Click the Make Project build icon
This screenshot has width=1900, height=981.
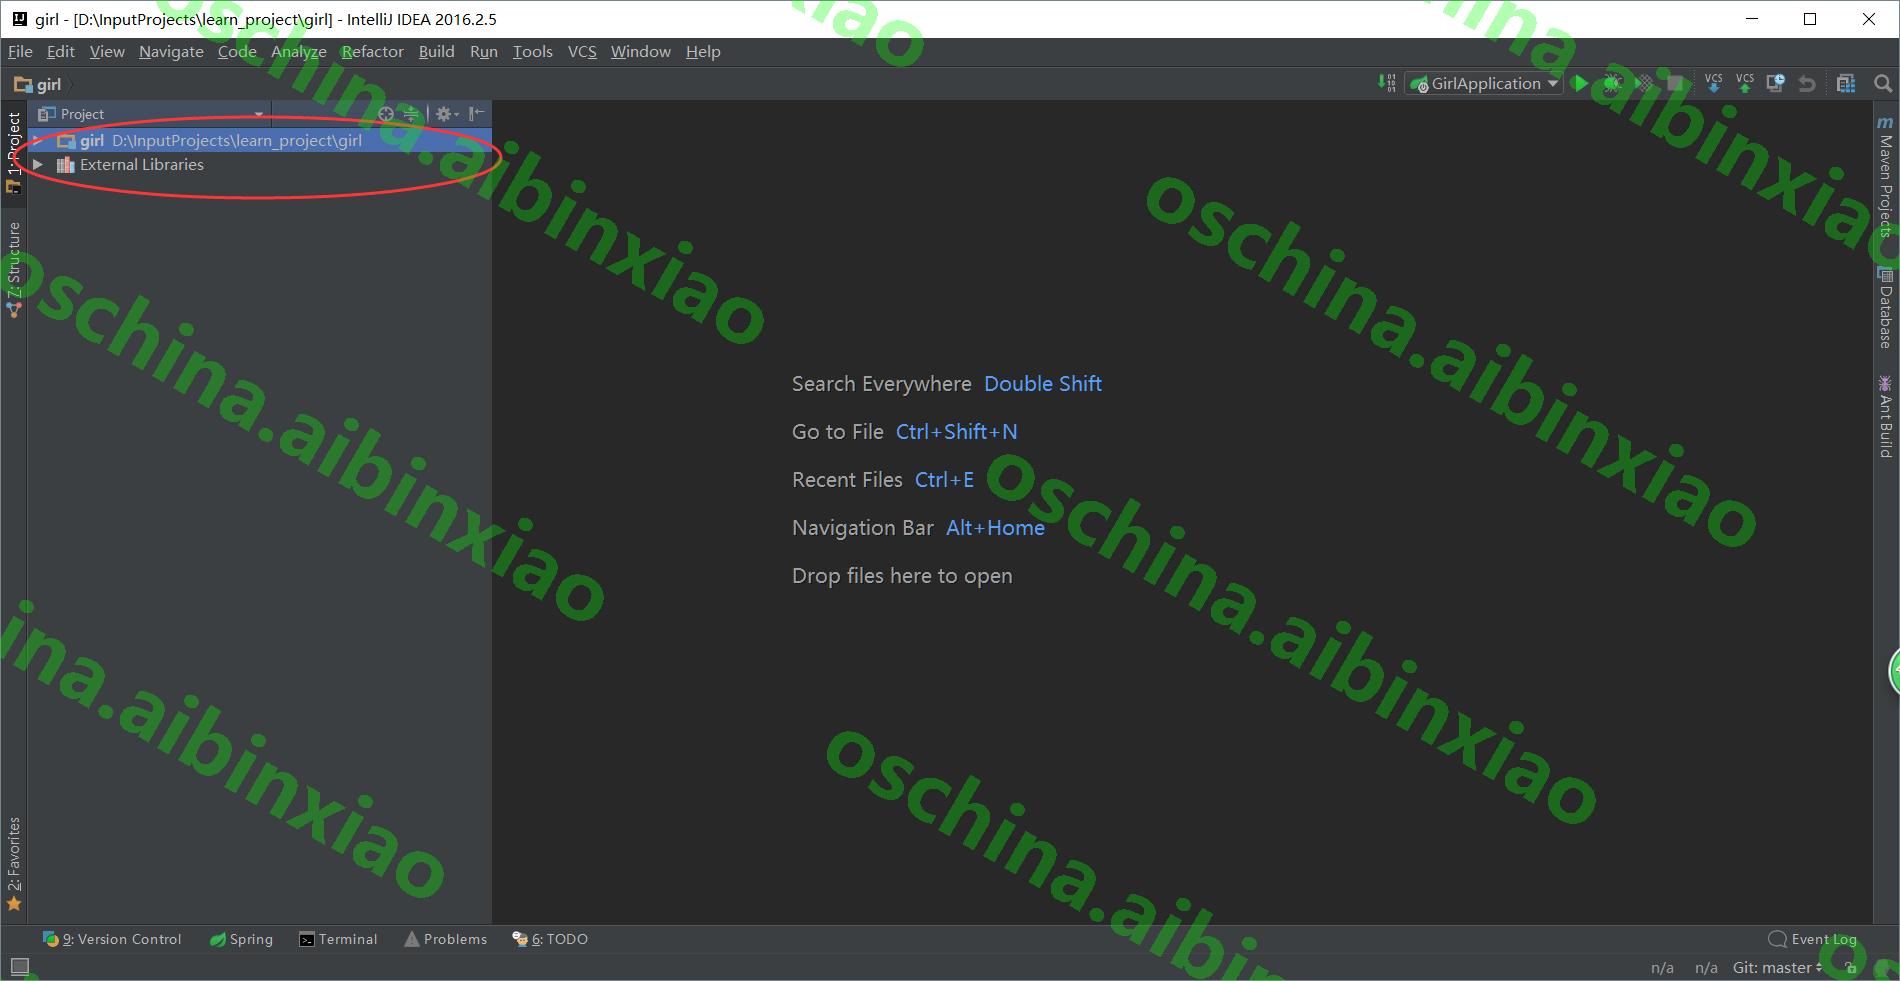pos(1387,83)
